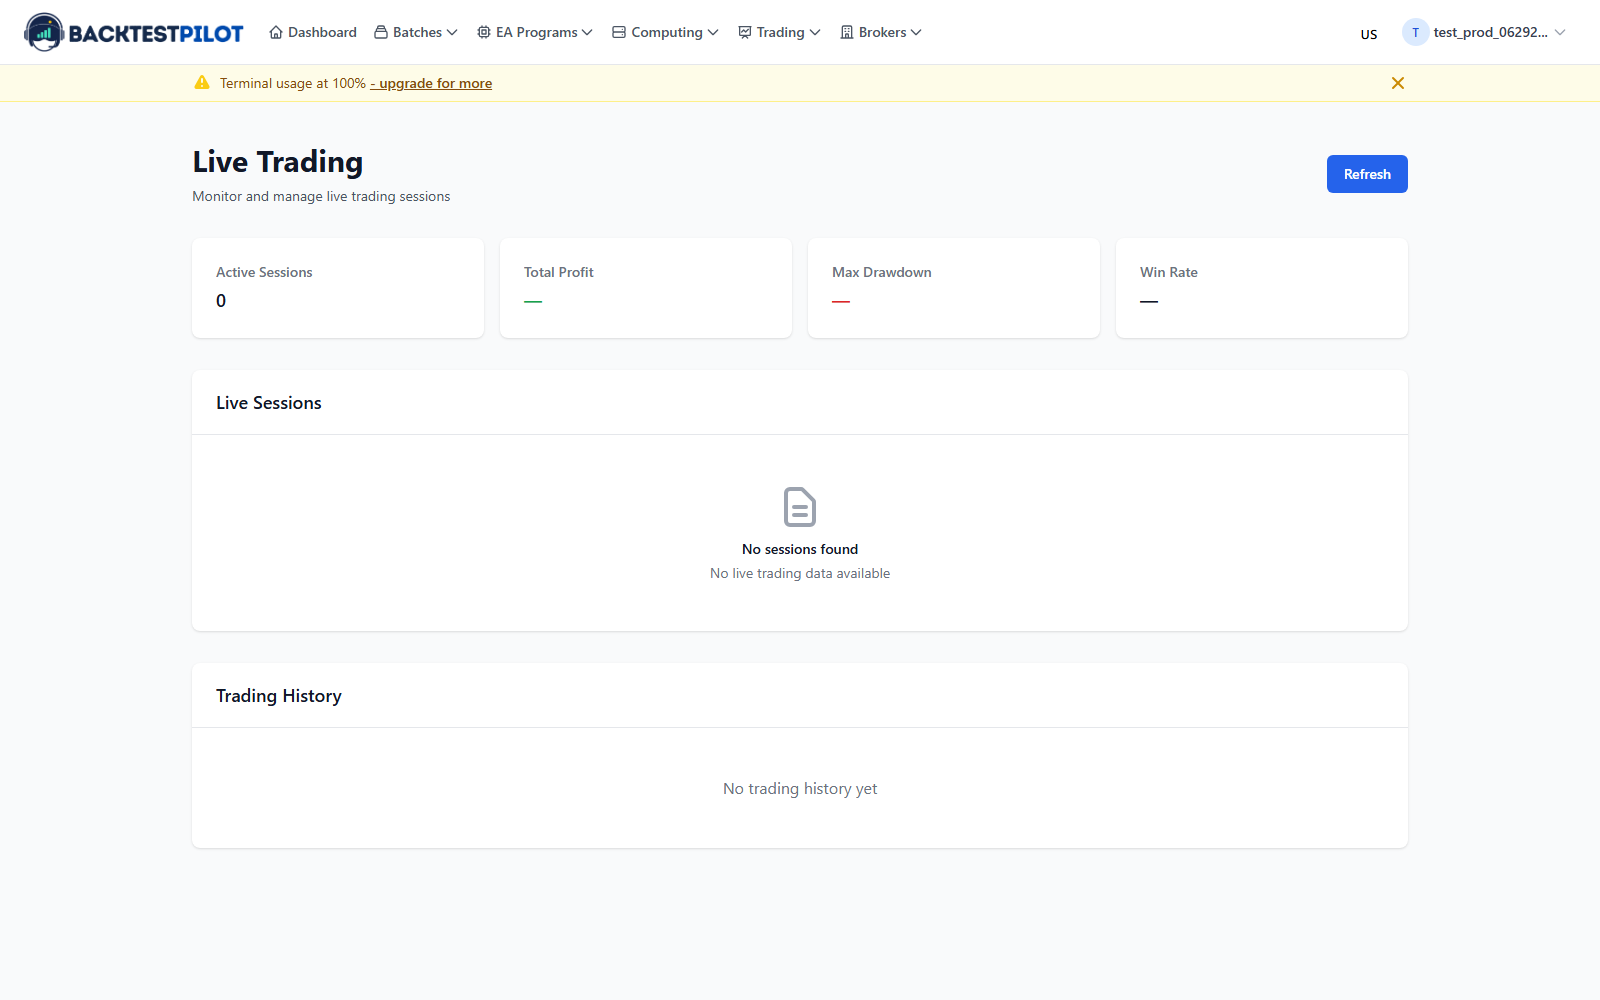Click the Trading chart icon

(x=745, y=32)
